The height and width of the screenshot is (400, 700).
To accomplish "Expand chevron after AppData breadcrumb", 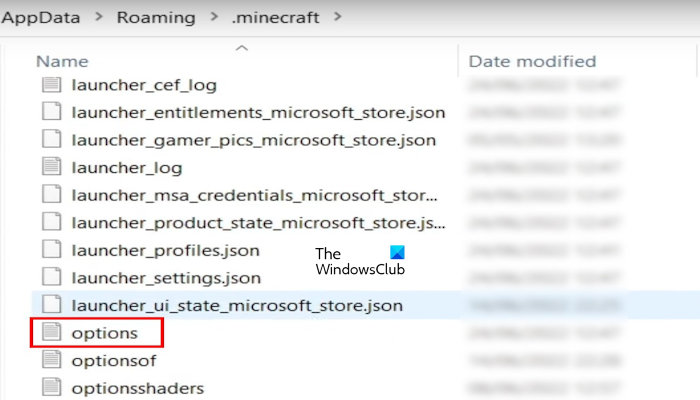I will tap(99, 17).
